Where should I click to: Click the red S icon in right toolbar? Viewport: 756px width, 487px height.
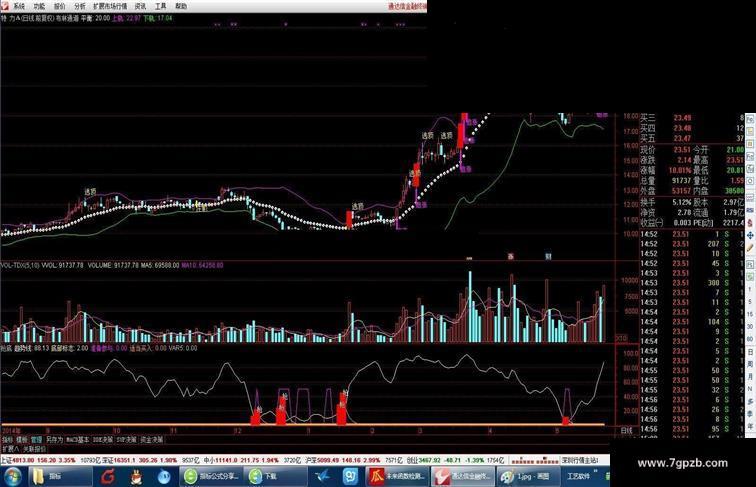coord(750,223)
